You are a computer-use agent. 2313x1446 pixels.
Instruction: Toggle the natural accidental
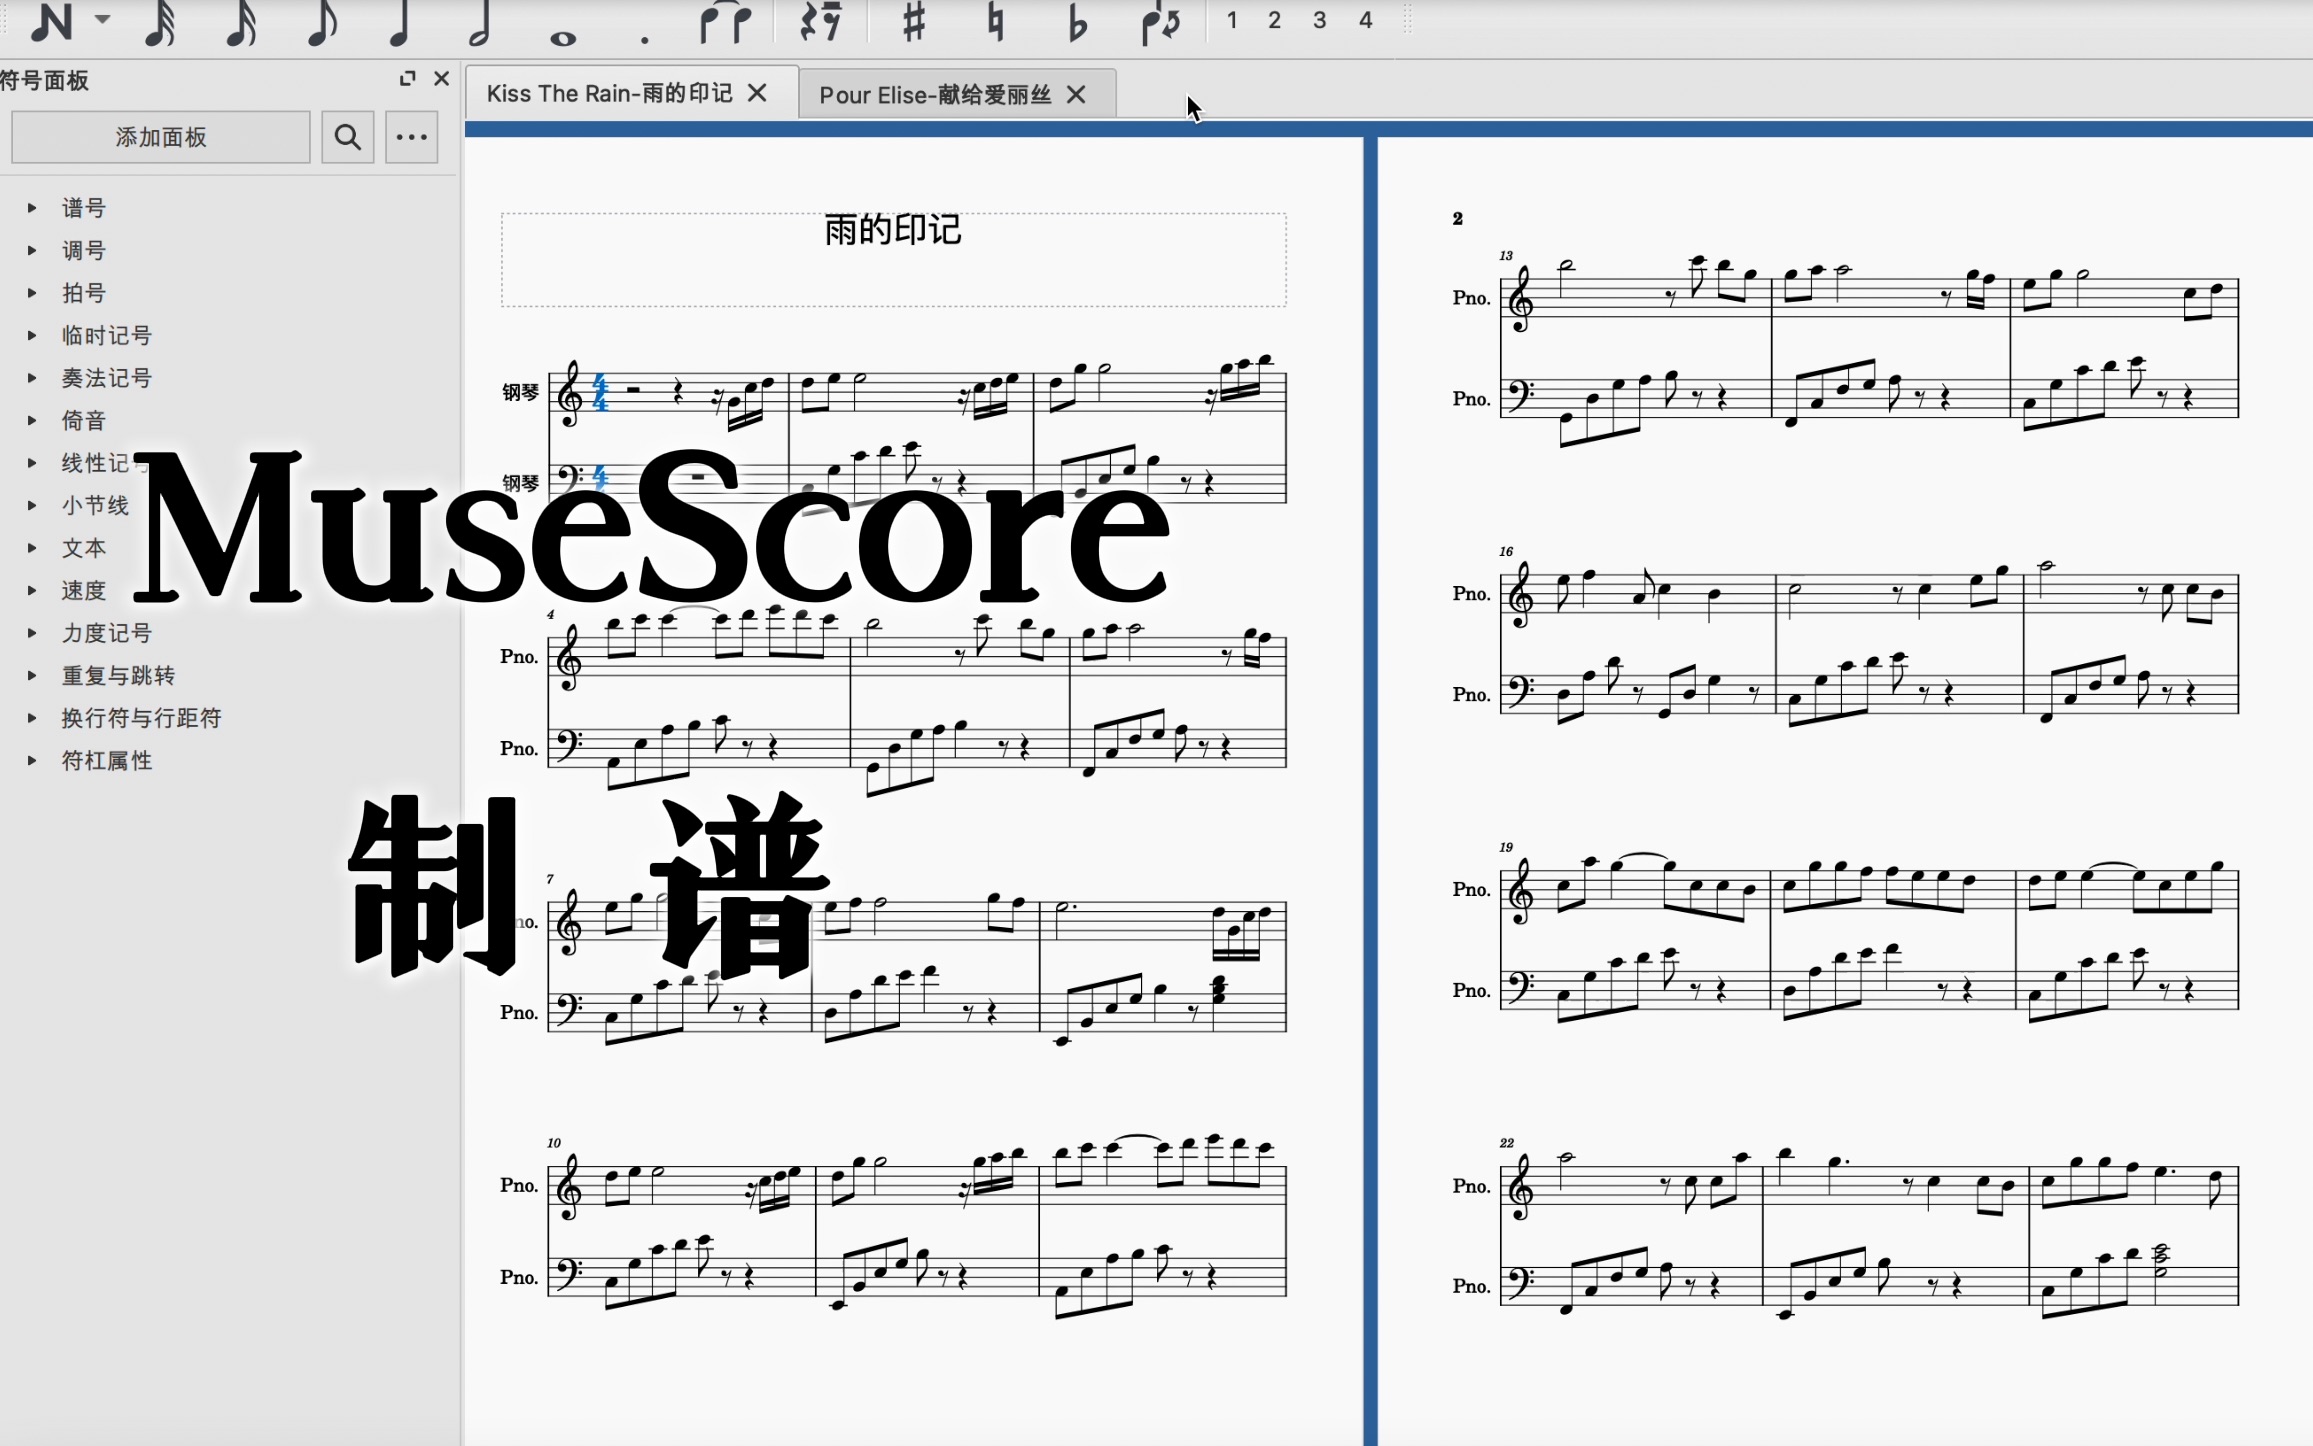995,22
